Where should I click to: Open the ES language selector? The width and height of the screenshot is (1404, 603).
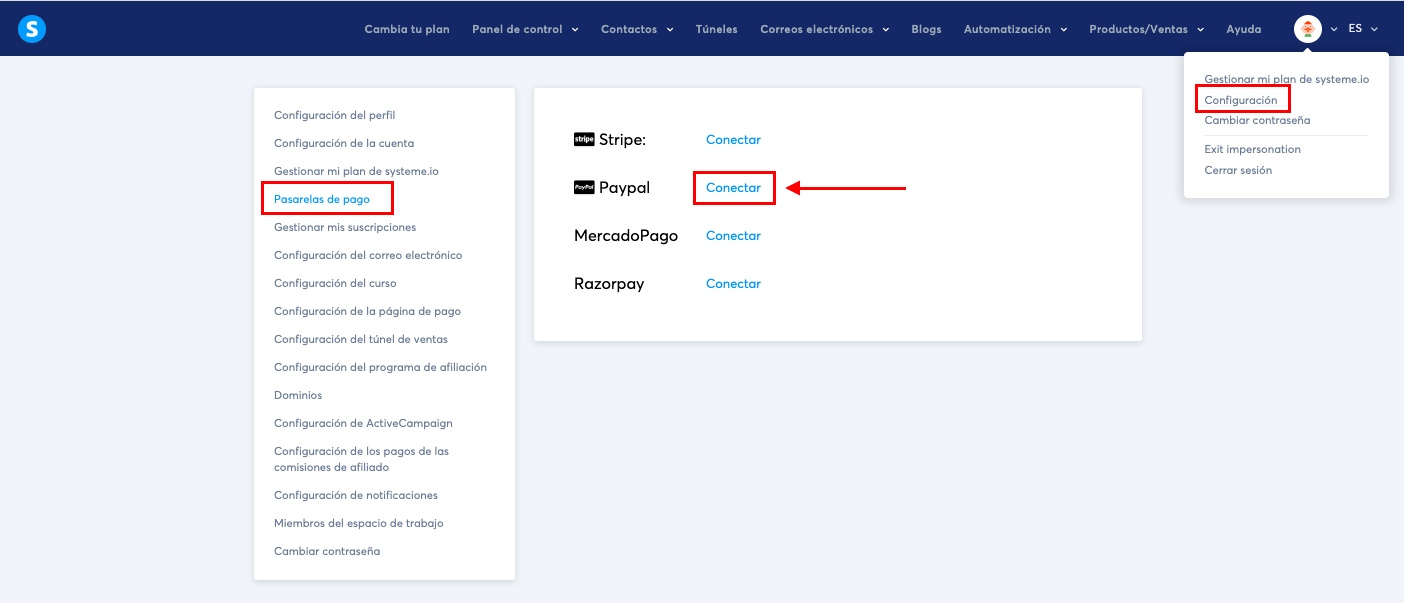(x=1363, y=29)
